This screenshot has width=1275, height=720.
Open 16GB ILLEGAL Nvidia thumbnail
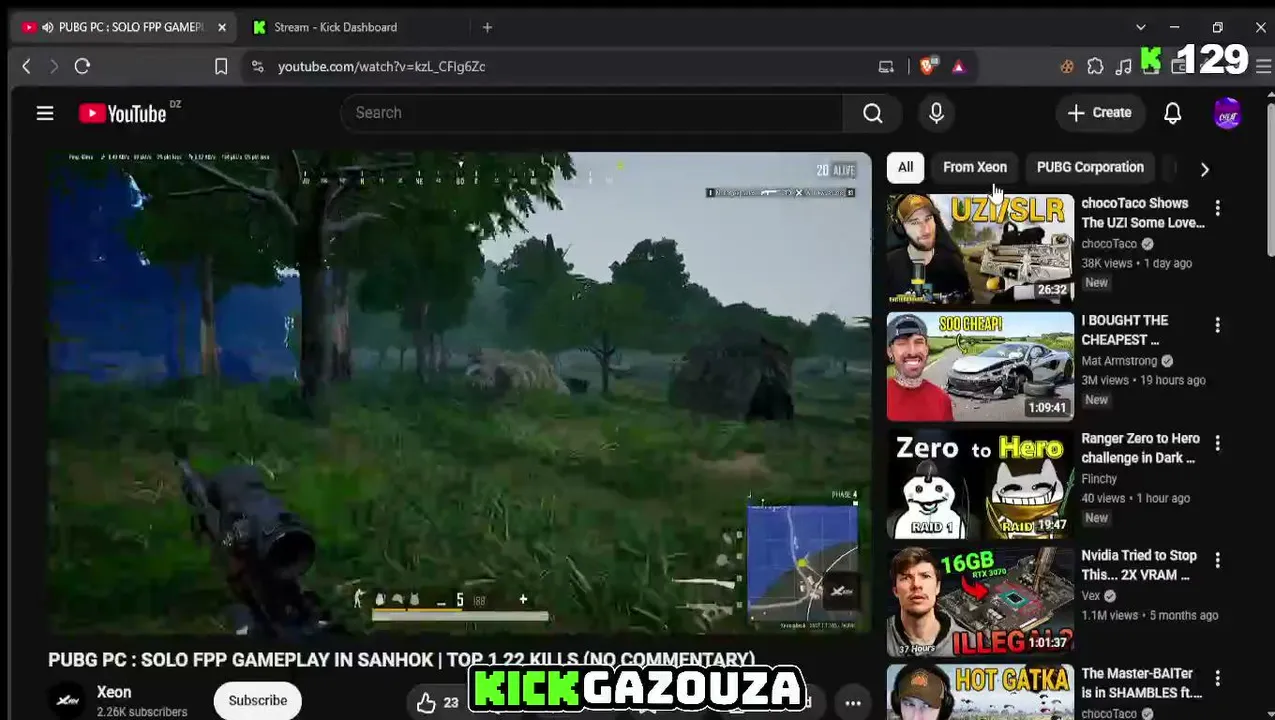[x=980, y=601]
